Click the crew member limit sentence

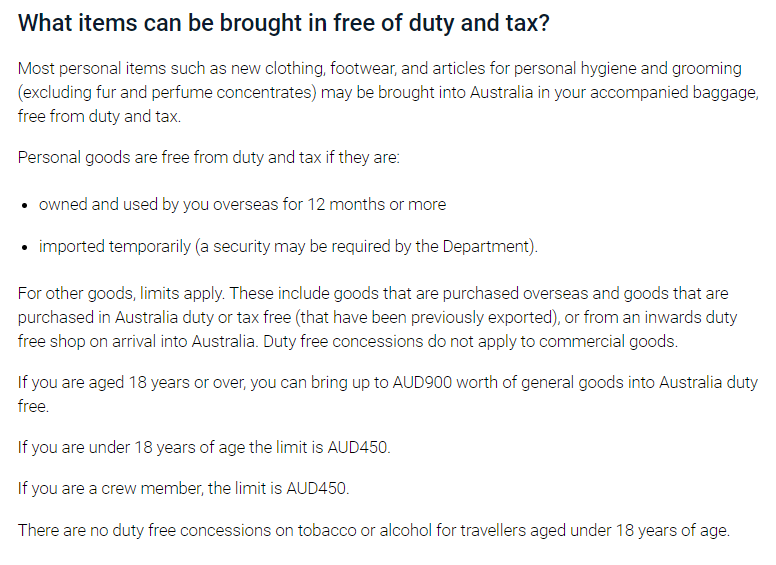184,488
